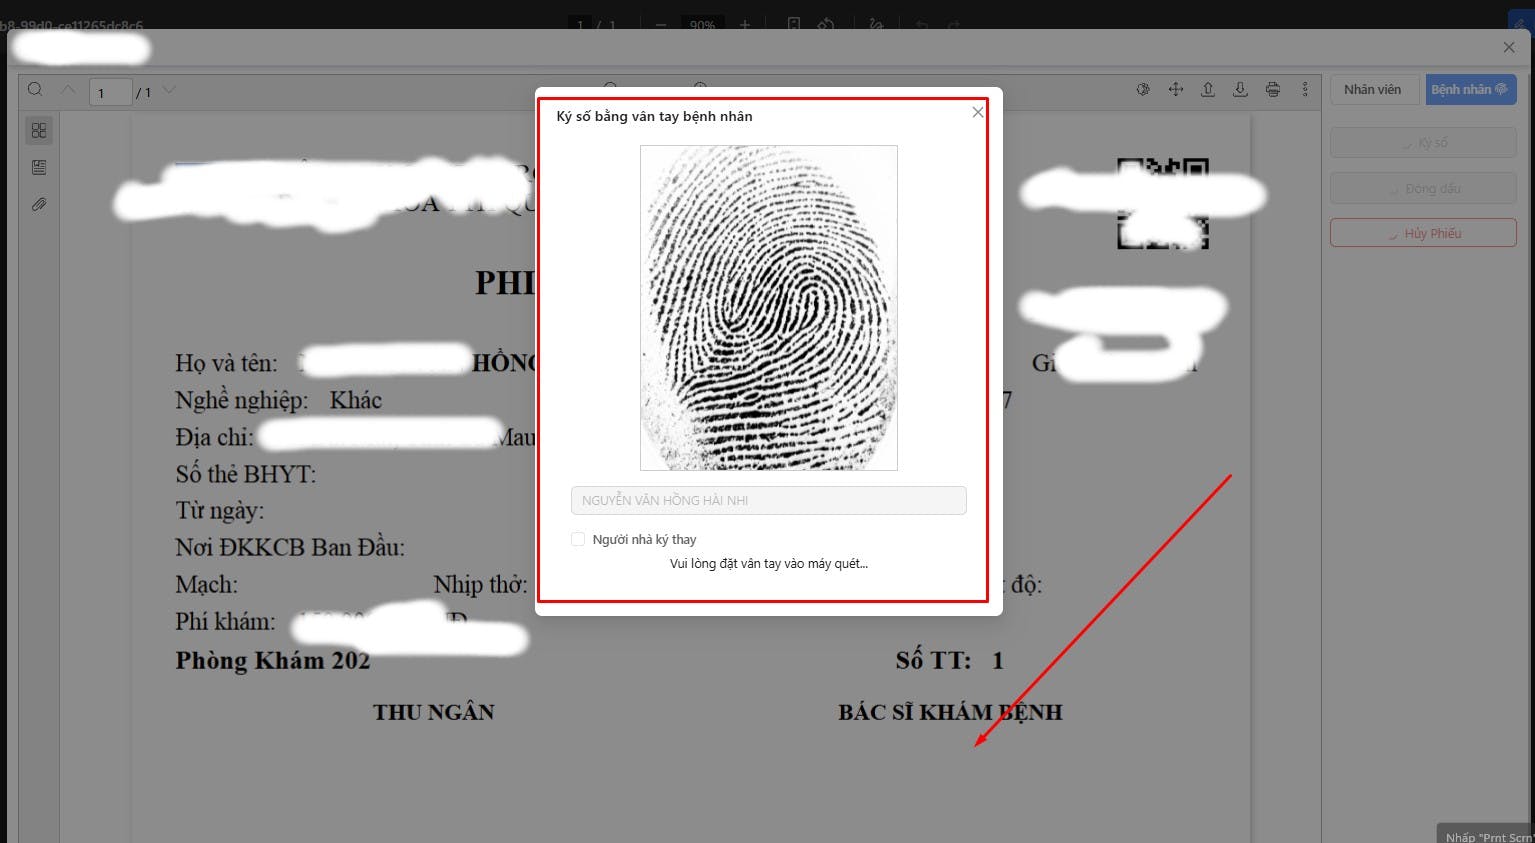
Task: Go to next page with down chevron
Action: 169,90
